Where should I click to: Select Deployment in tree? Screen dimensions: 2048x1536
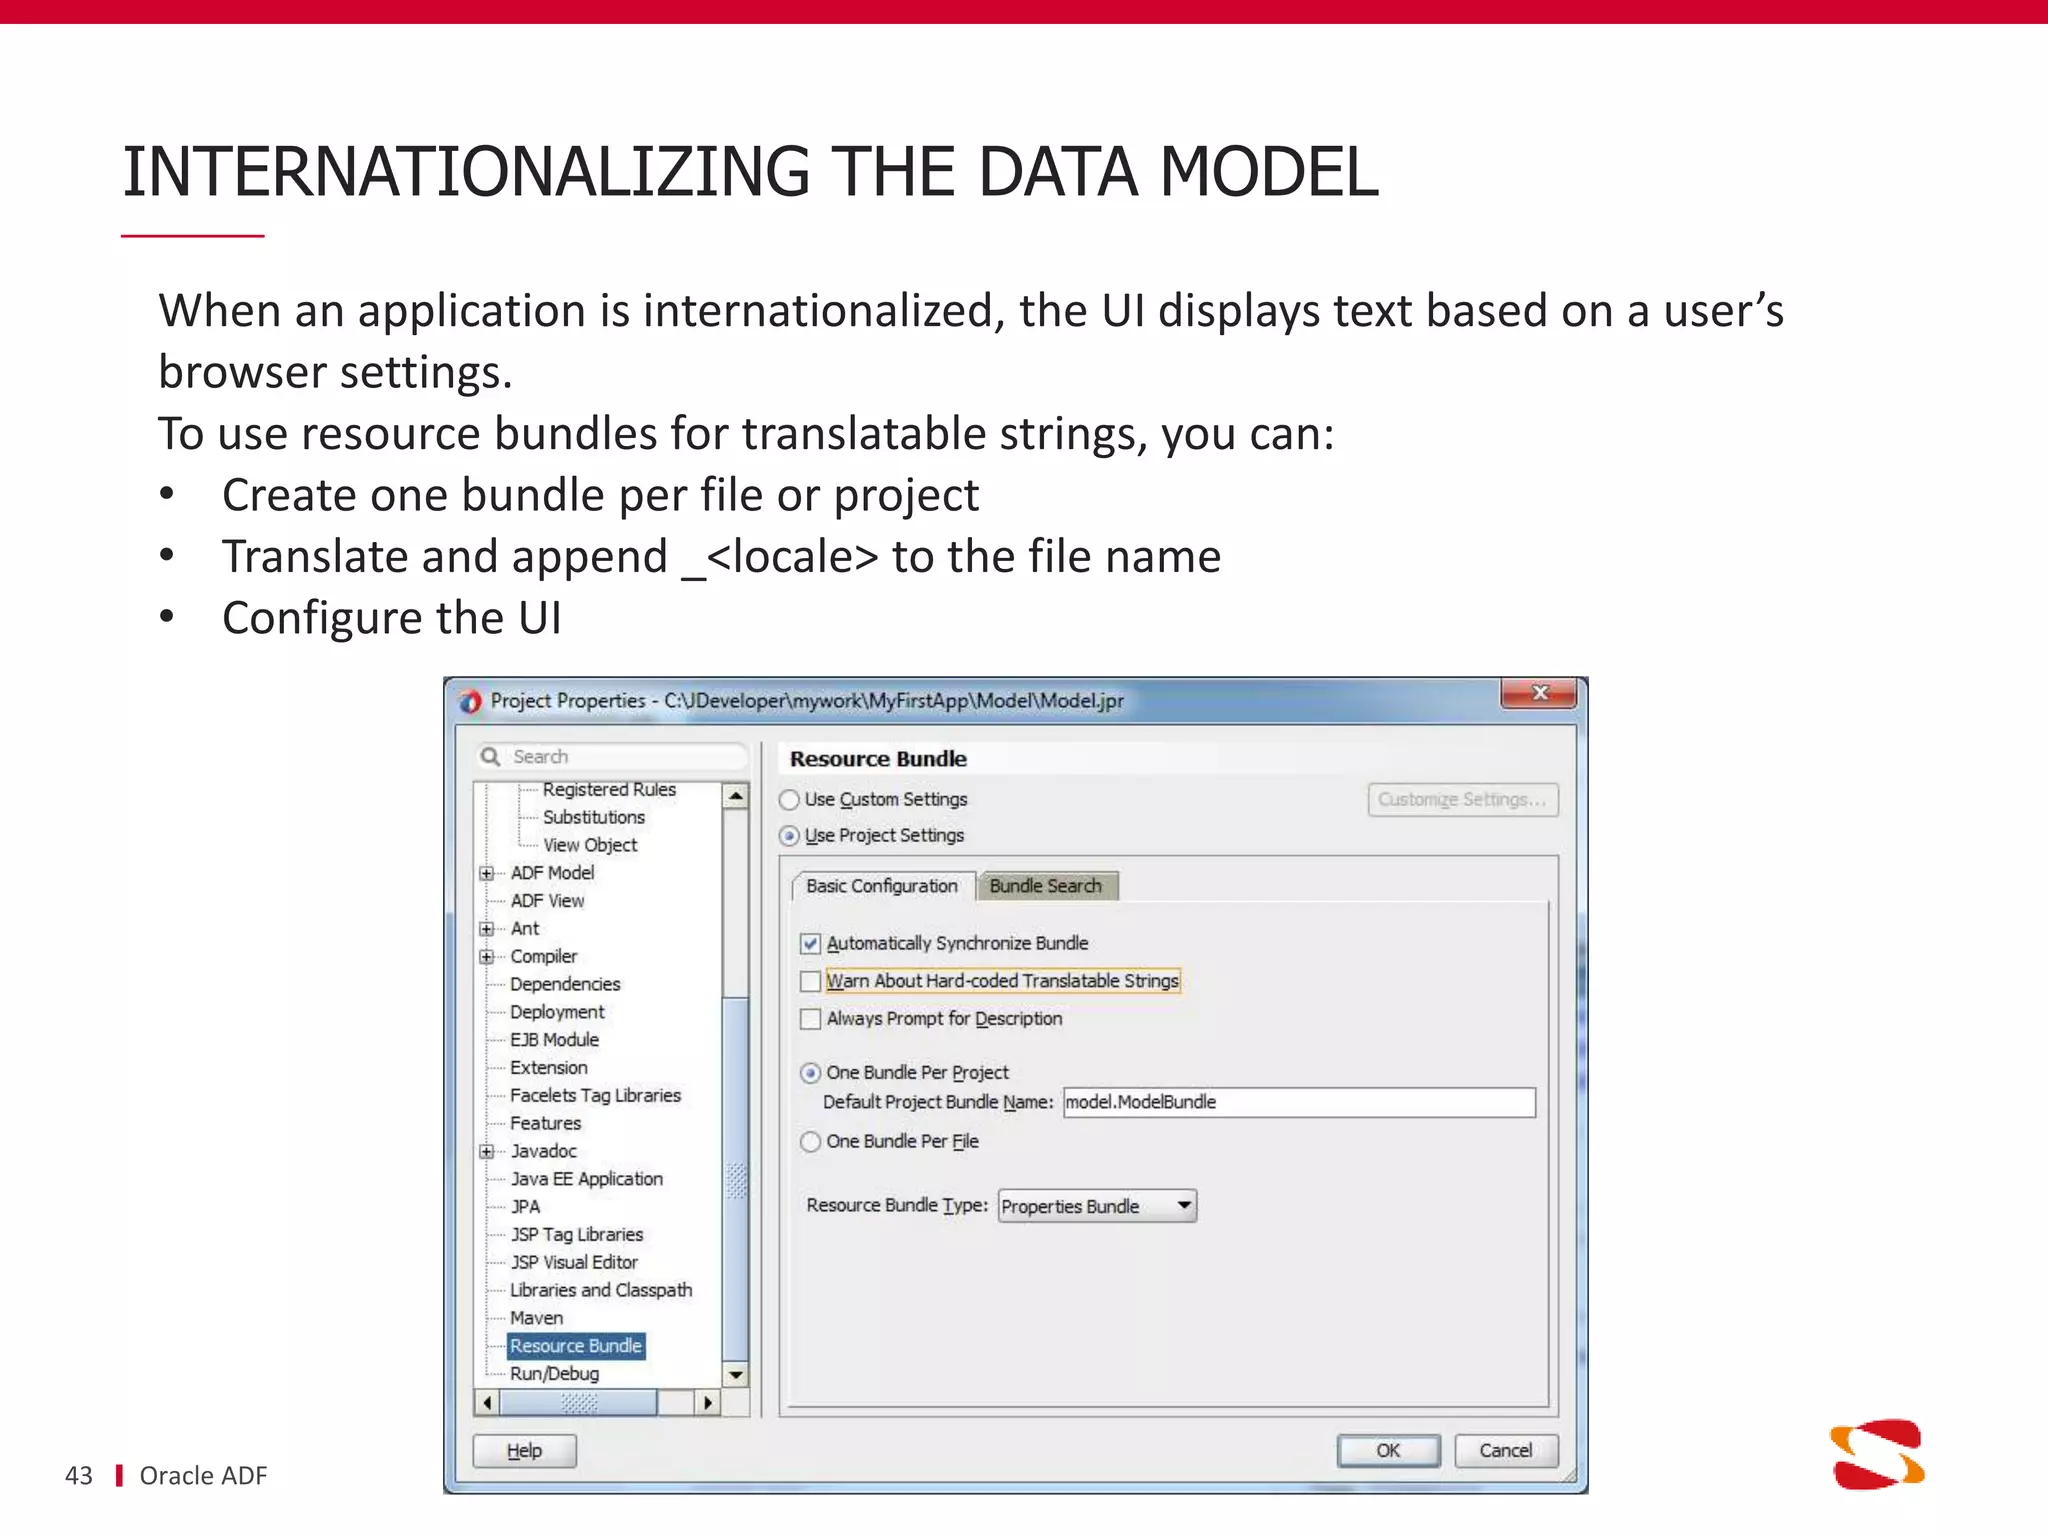pos(557,1013)
